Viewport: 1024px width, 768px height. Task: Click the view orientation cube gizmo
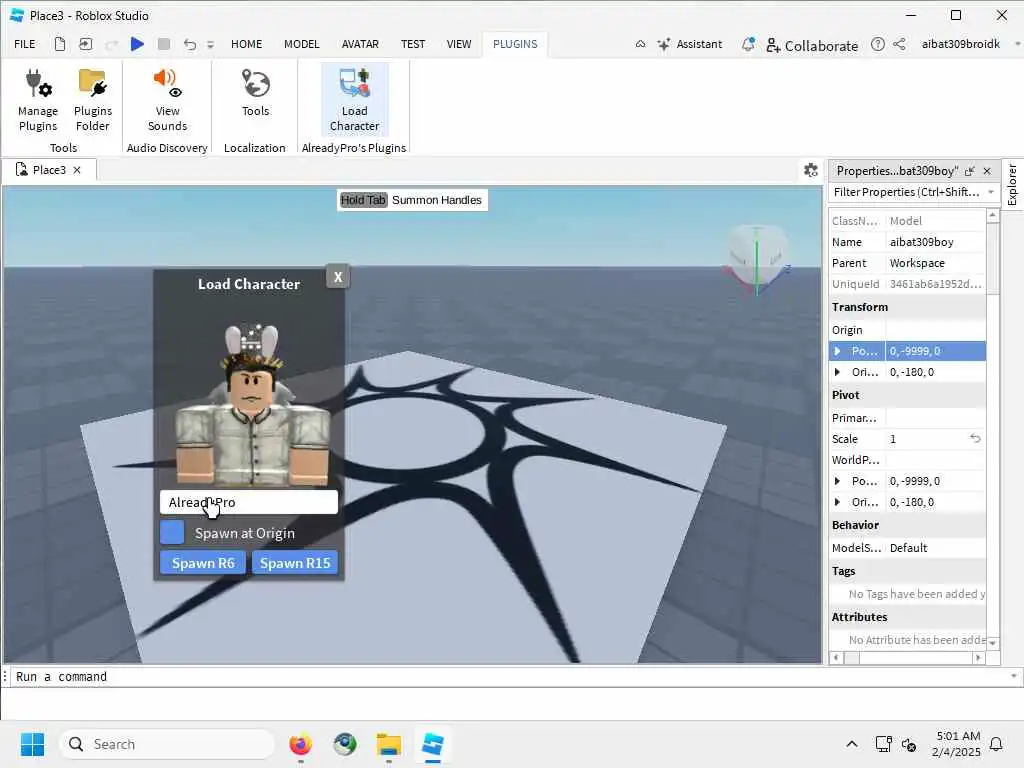[x=757, y=258]
